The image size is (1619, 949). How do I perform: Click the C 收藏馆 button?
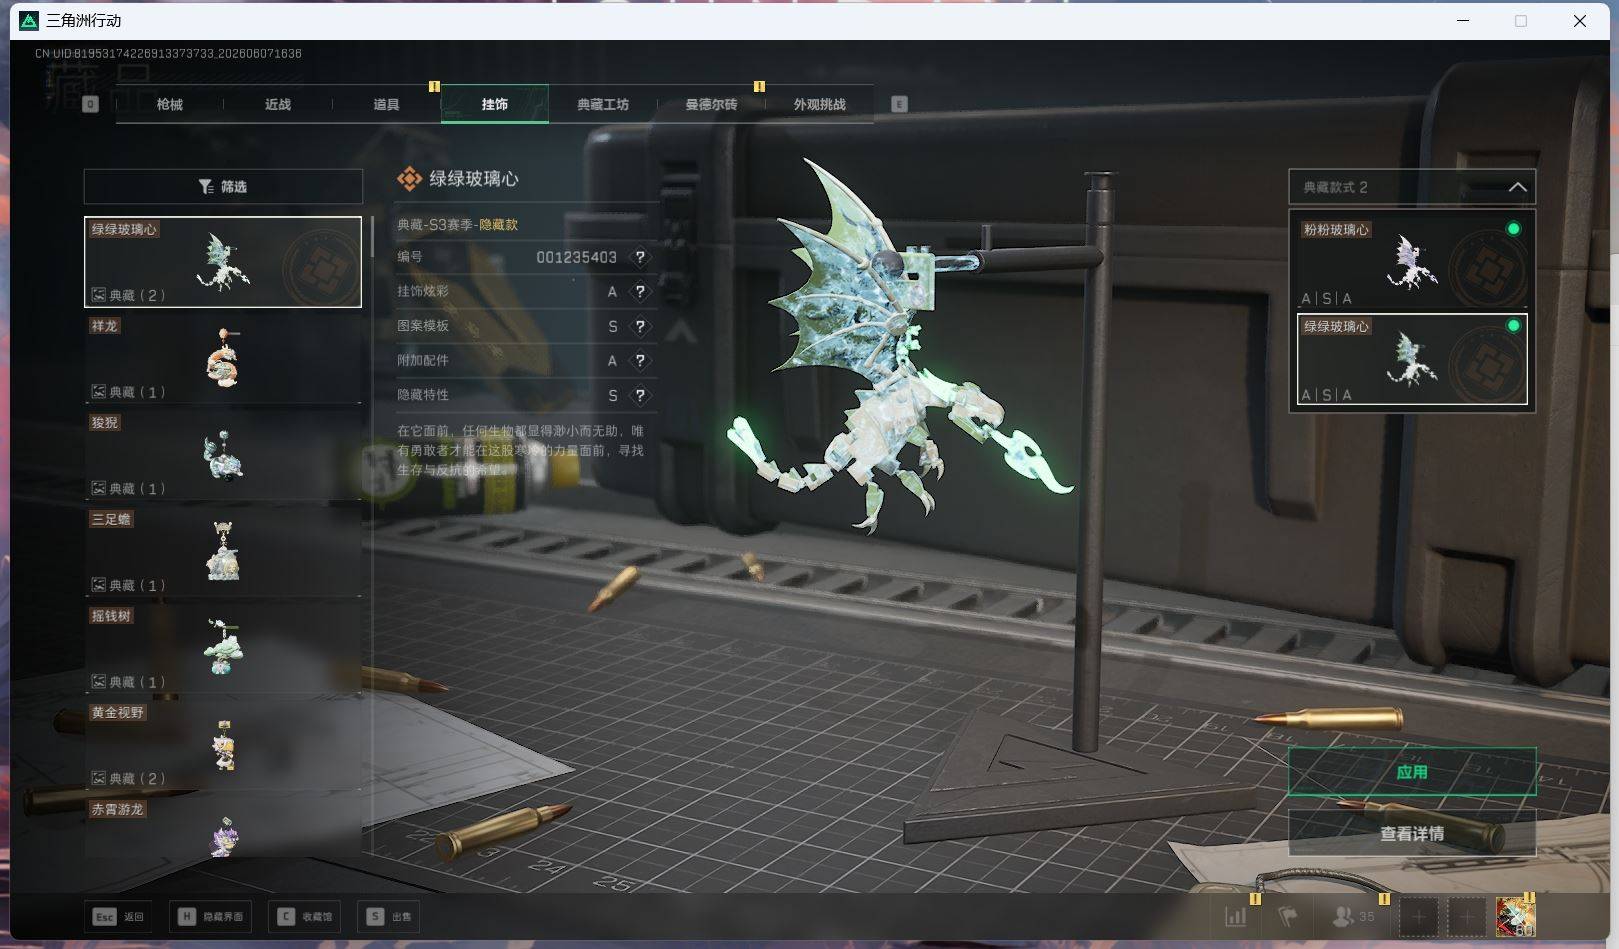point(305,916)
